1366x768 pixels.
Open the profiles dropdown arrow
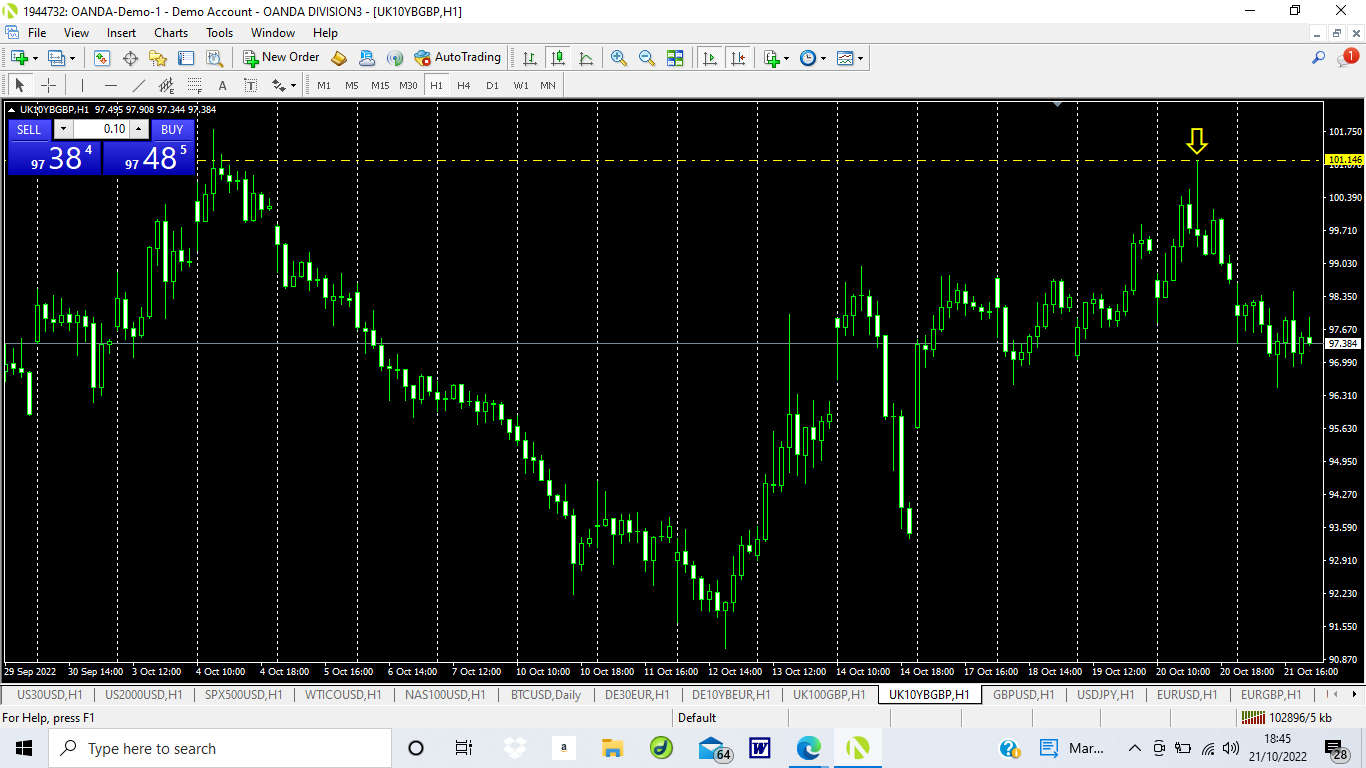(x=71, y=57)
